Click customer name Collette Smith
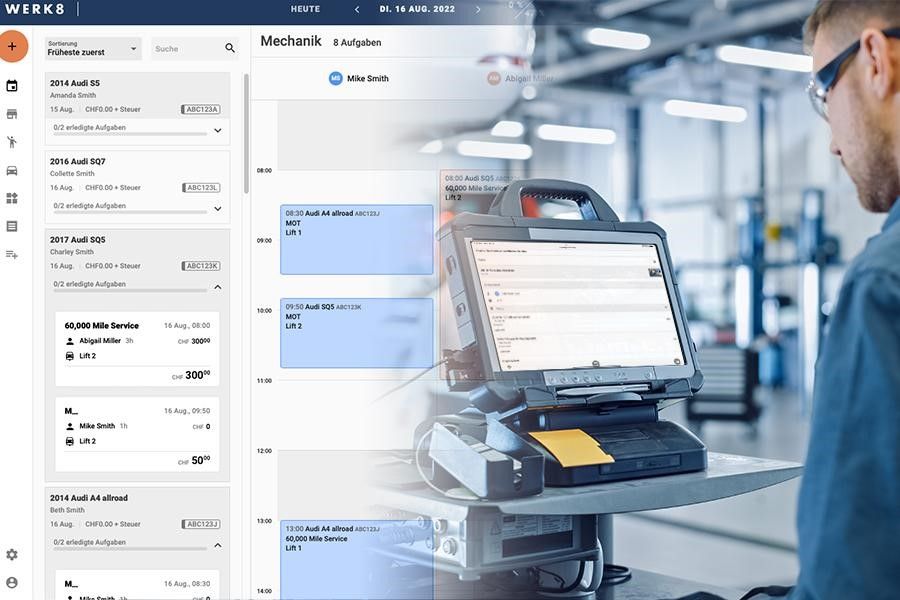The width and height of the screenshot is (900, 600). click(x=72, y=173)
